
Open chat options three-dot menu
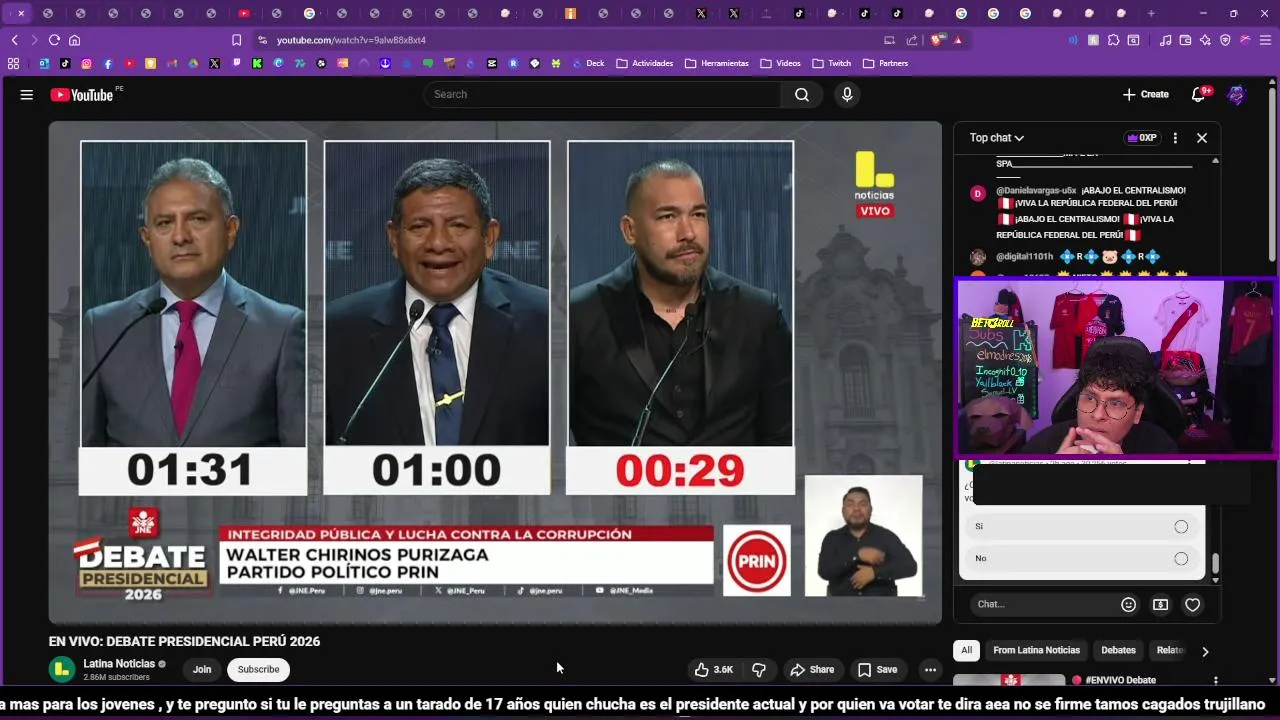tap(1175, 138)
